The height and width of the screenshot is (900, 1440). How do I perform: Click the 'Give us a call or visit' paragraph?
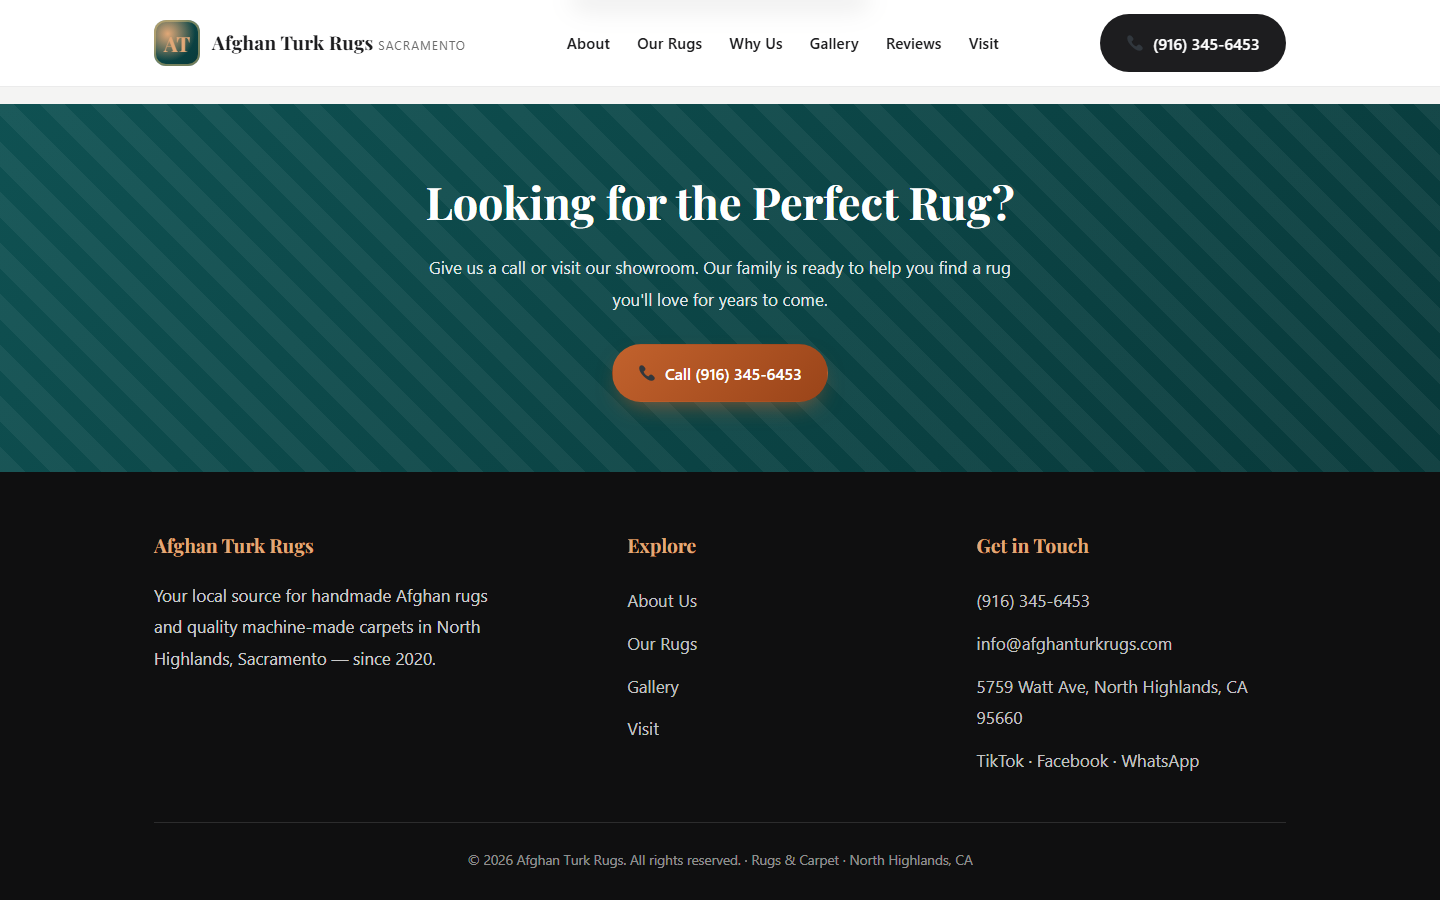[x=720, y=284]
